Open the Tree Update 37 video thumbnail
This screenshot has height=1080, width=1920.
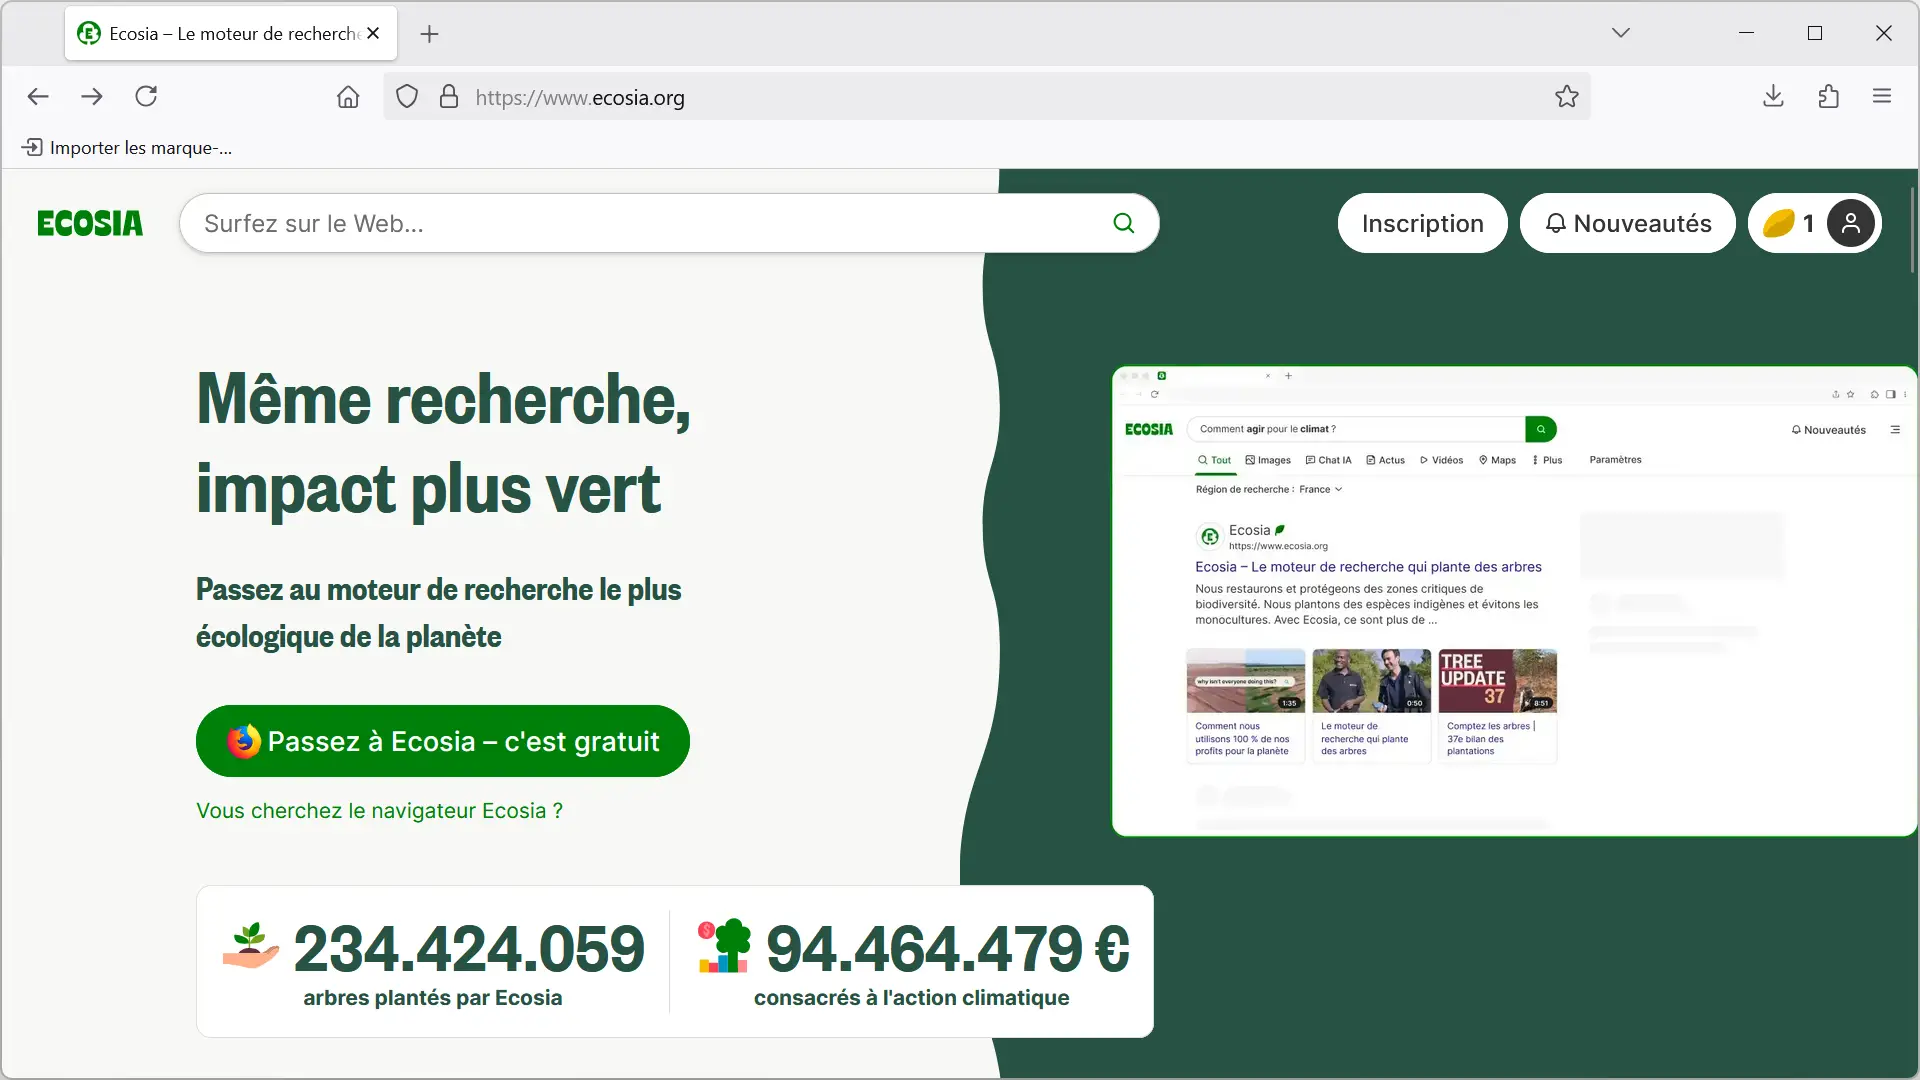tap(1497, 681)
